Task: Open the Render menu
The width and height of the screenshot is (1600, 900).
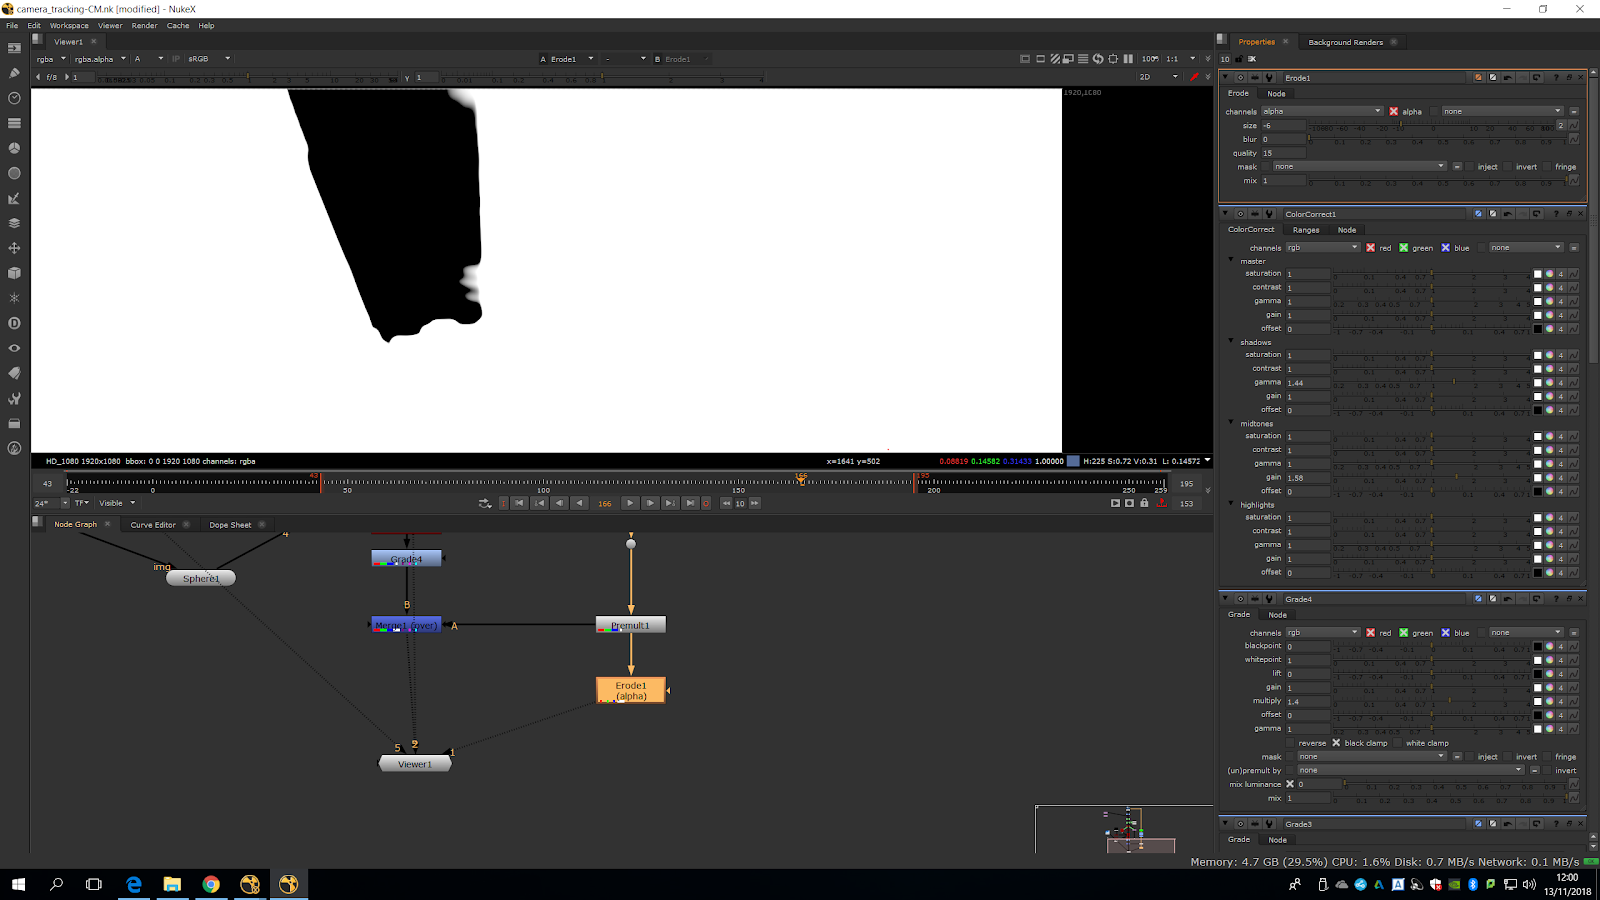Action: pos(144,26)
